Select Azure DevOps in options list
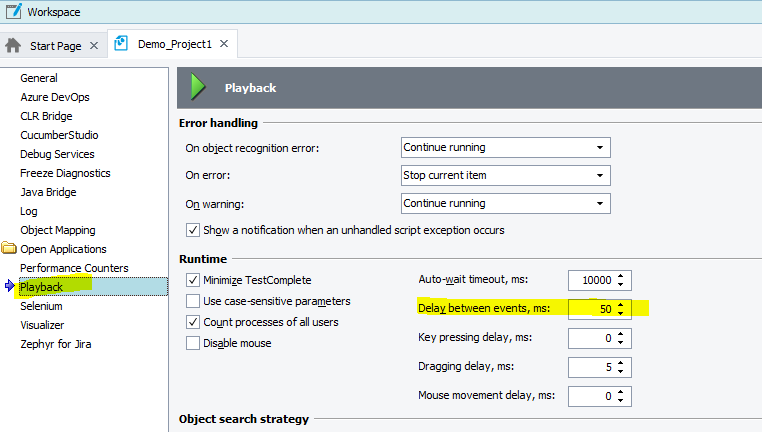 coord(55,97)
